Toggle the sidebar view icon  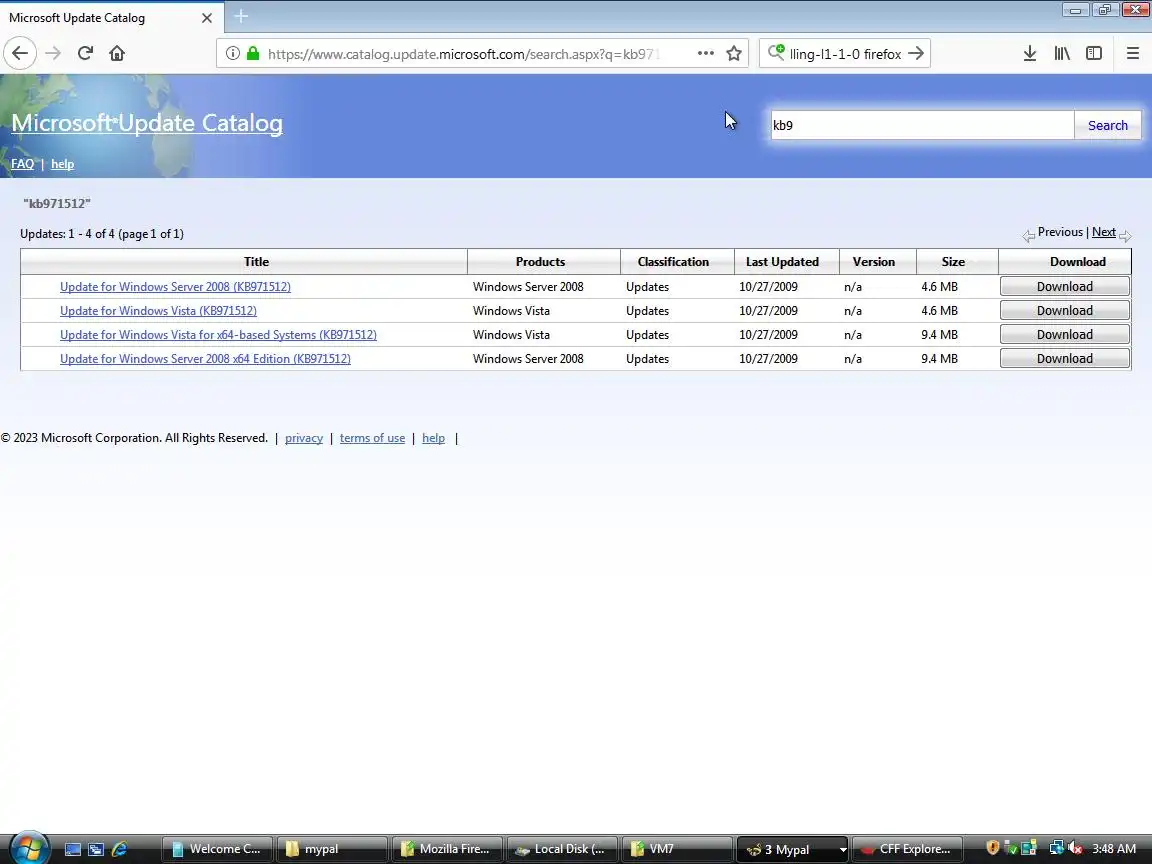click(1094, 53)
